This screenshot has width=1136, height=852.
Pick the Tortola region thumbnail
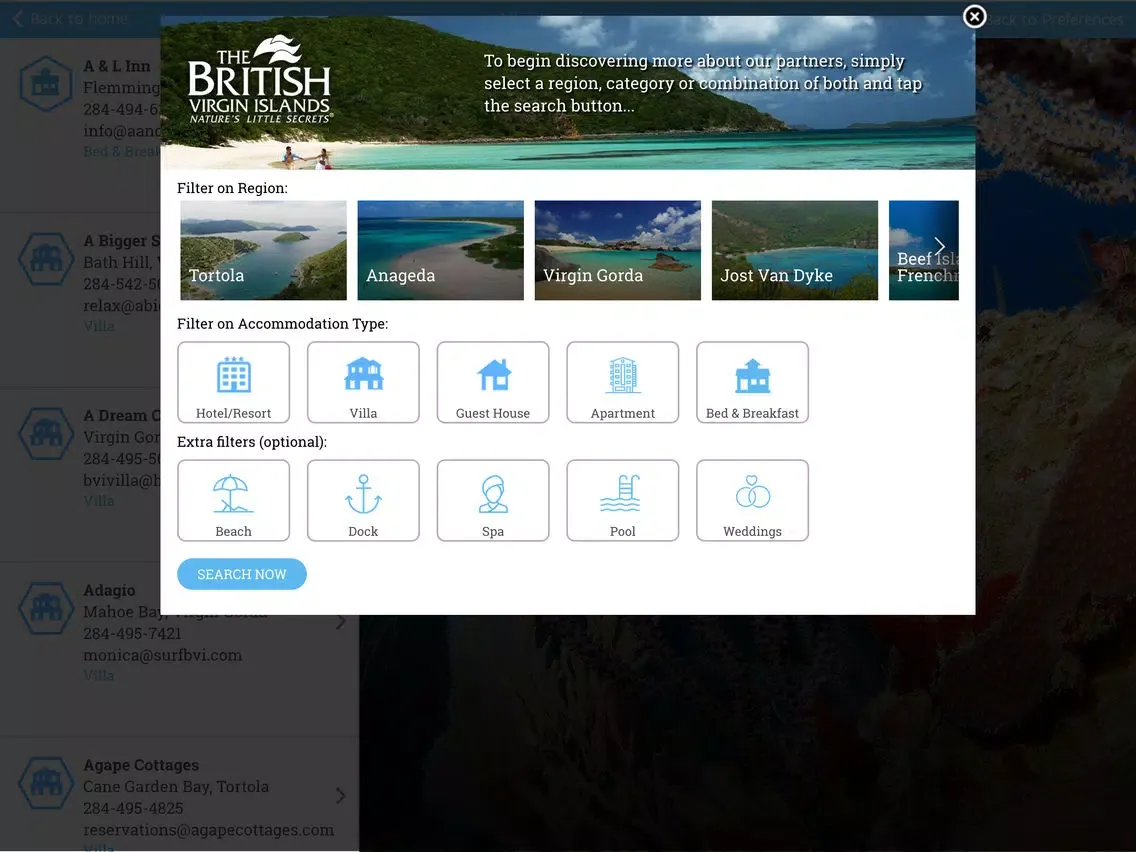click(263, 250)
